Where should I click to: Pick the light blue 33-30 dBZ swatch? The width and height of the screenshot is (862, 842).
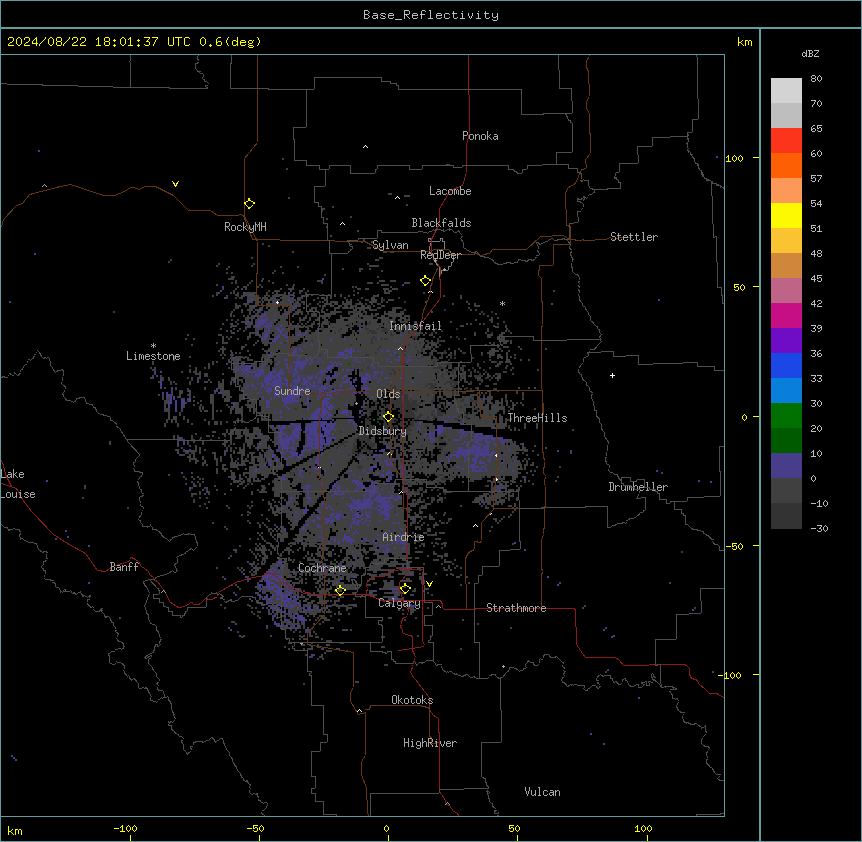coord(786,390)
